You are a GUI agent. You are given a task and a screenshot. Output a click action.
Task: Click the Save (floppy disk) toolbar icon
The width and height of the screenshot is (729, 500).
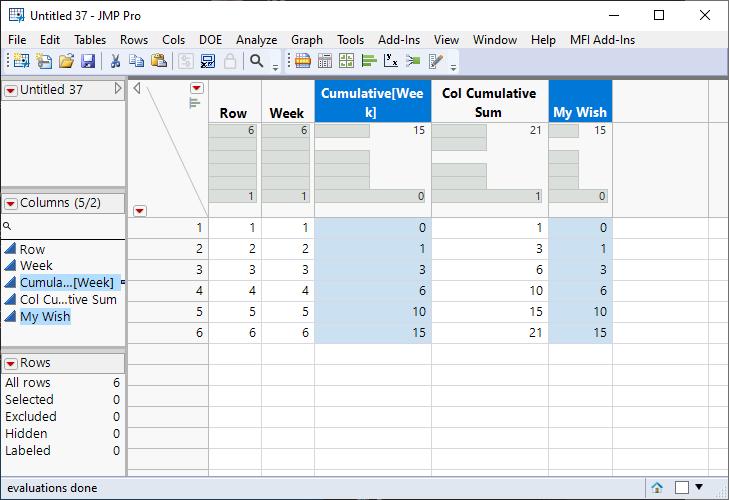point(88,61)
